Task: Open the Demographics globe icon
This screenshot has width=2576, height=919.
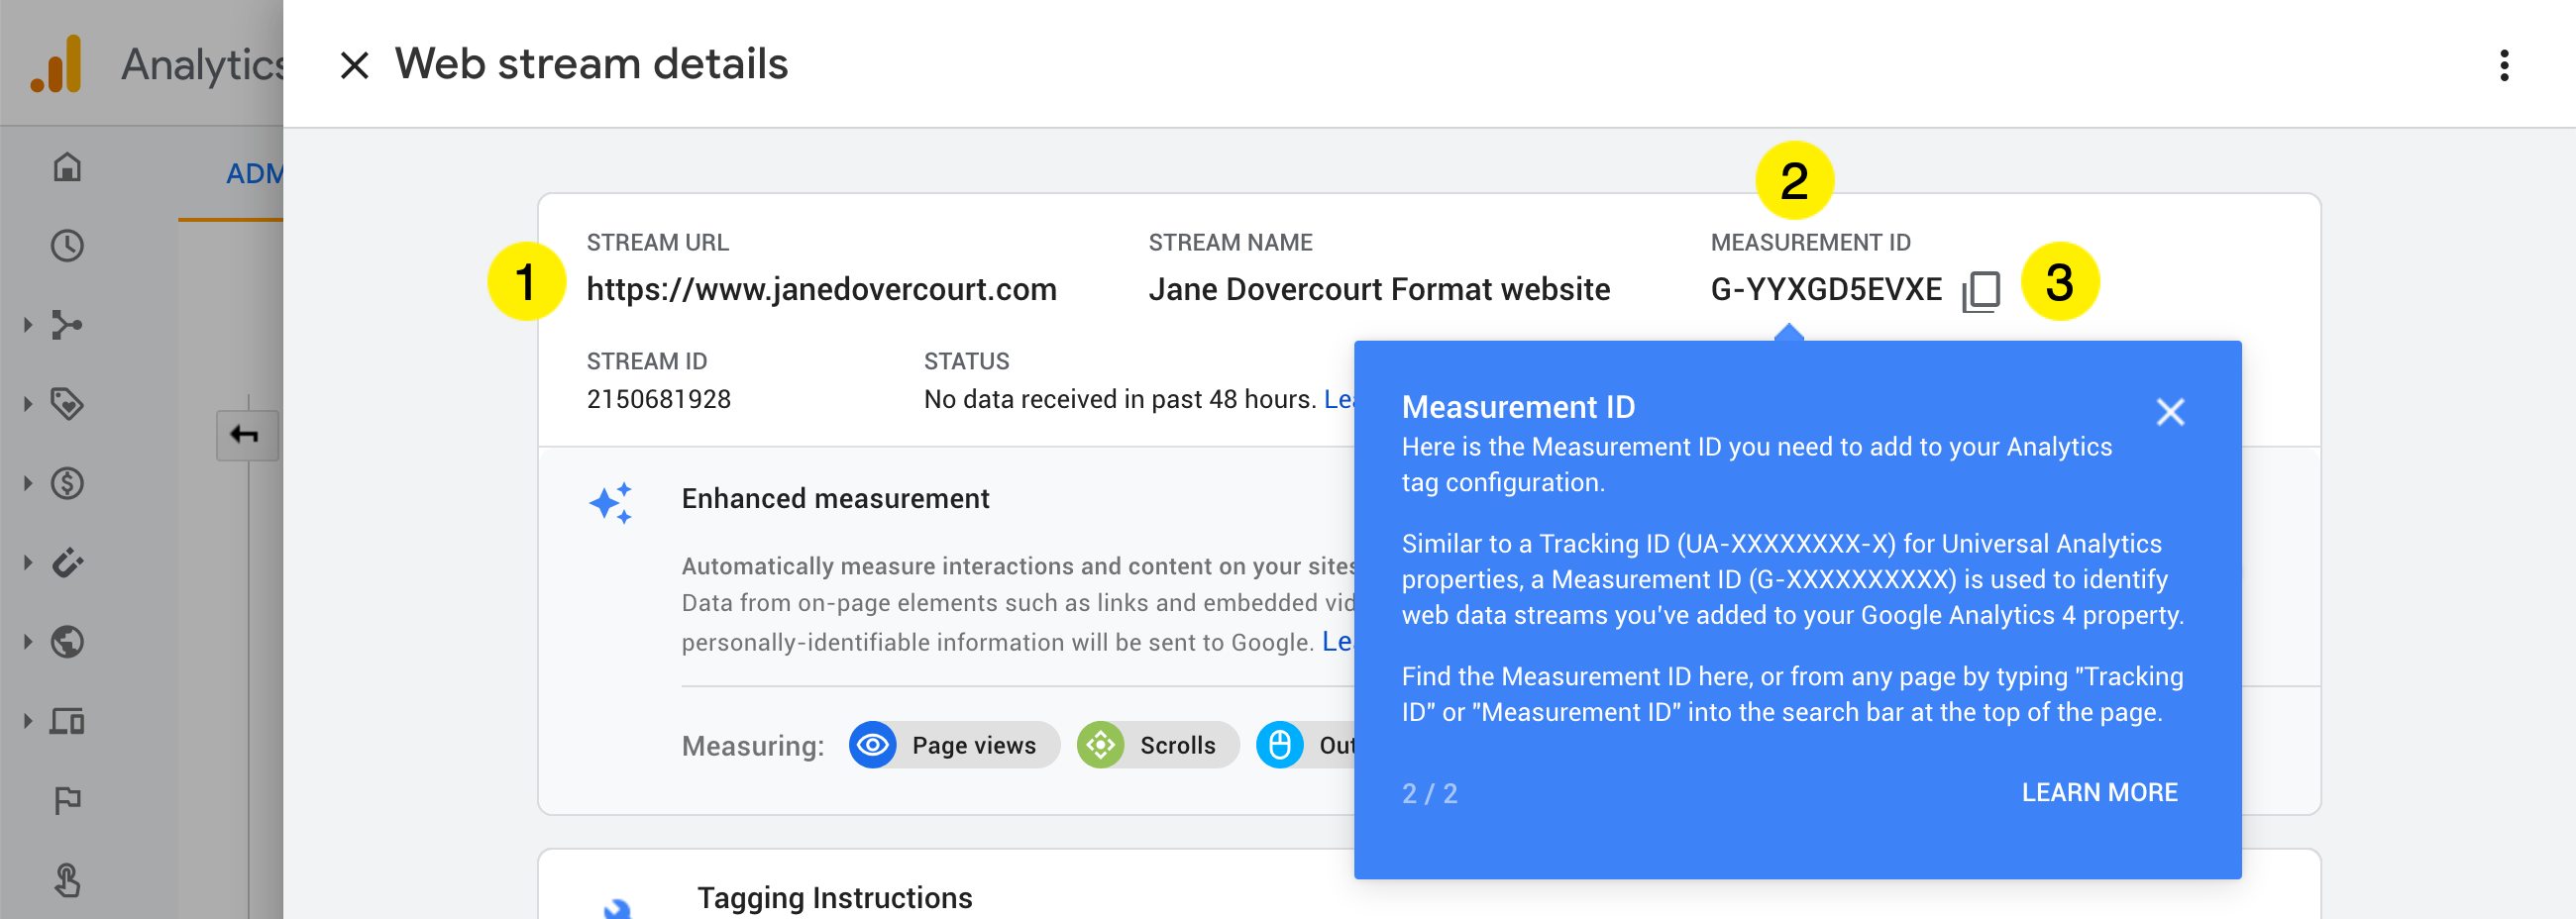Action: [x=67, y=642]
